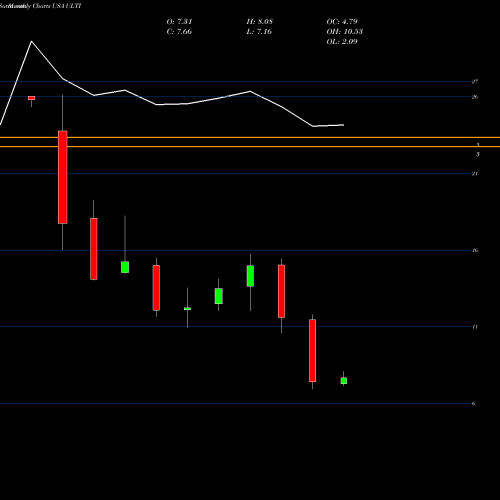Click the peak point of the white line
Viewport: 500px width, 500px height.
tap(32, 41)
